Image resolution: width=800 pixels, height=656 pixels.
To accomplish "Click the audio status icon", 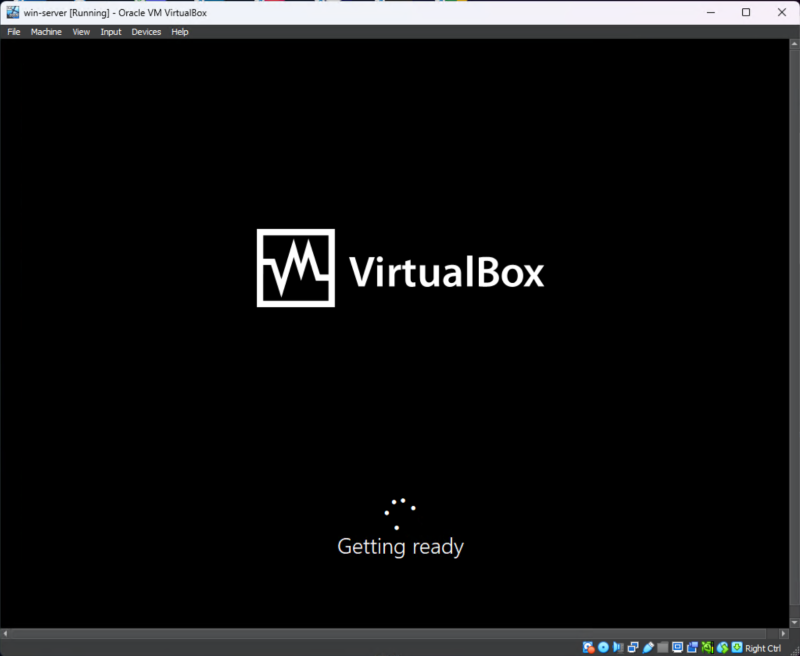I will [616, 647].
